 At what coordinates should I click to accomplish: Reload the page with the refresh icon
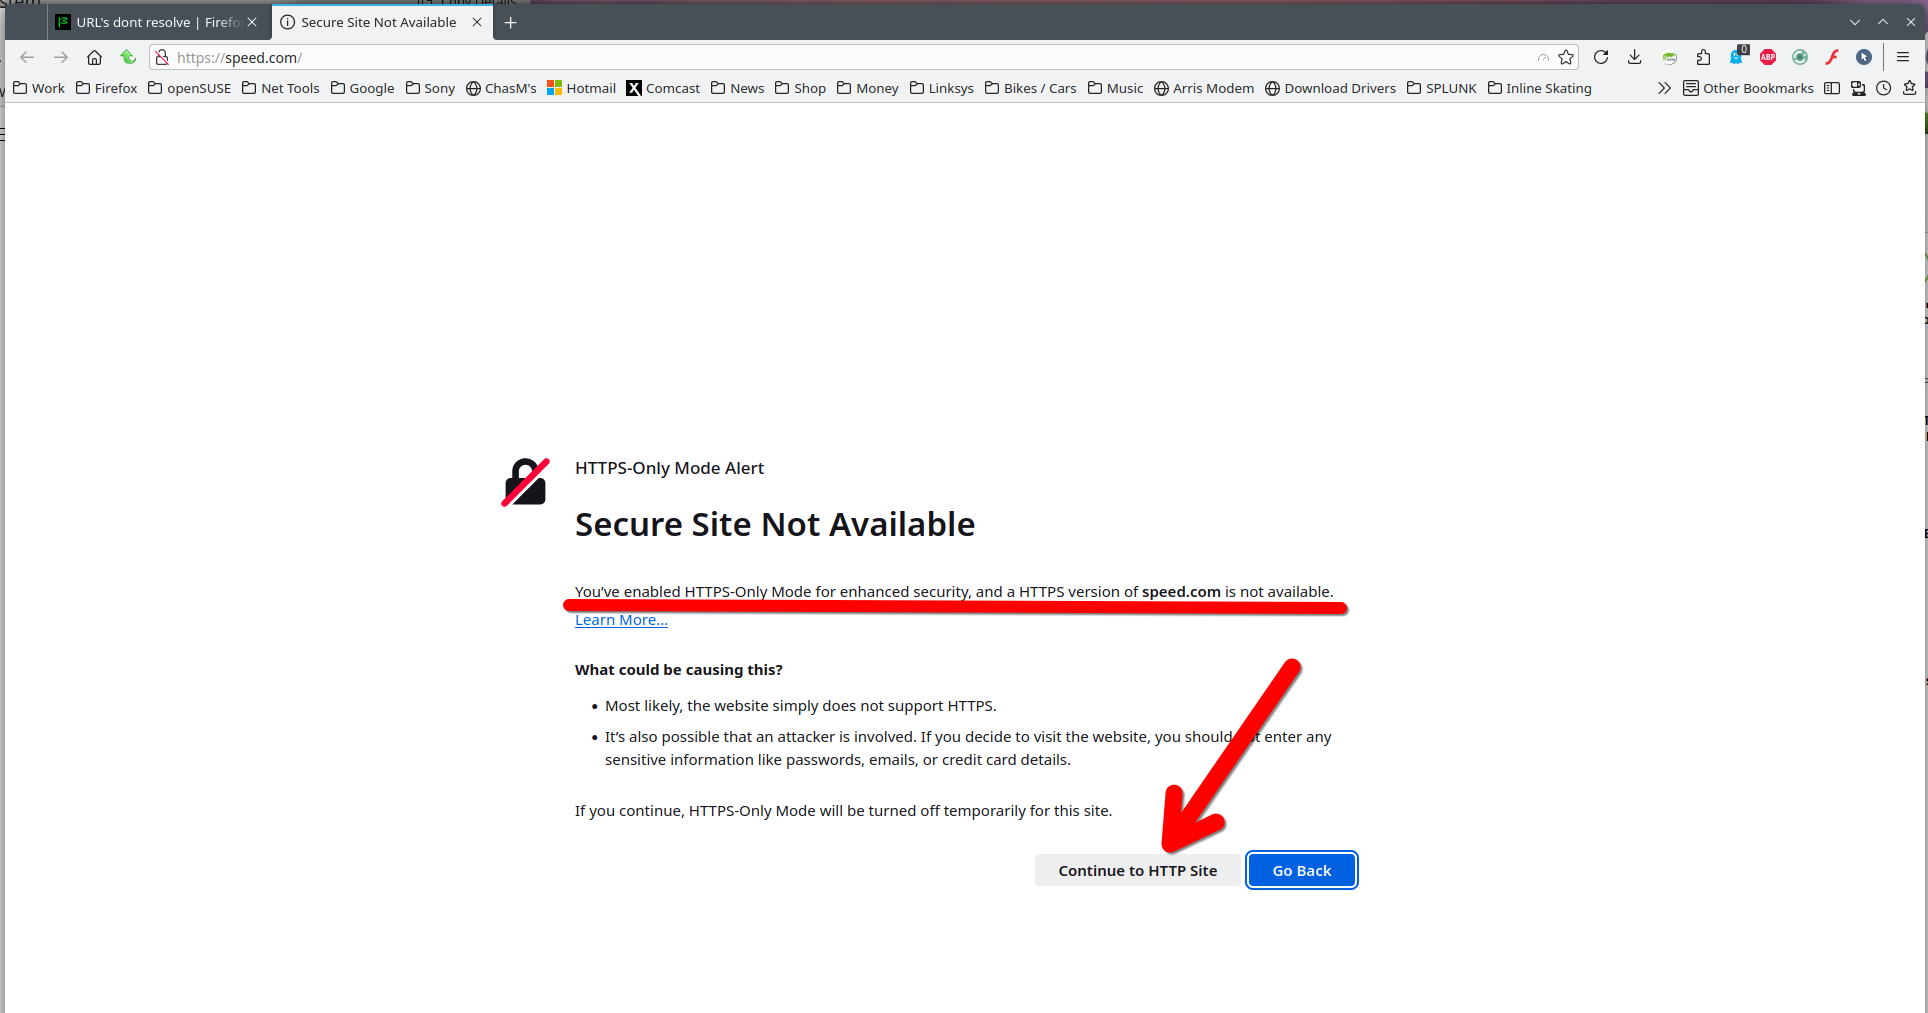coord(1601,57)
